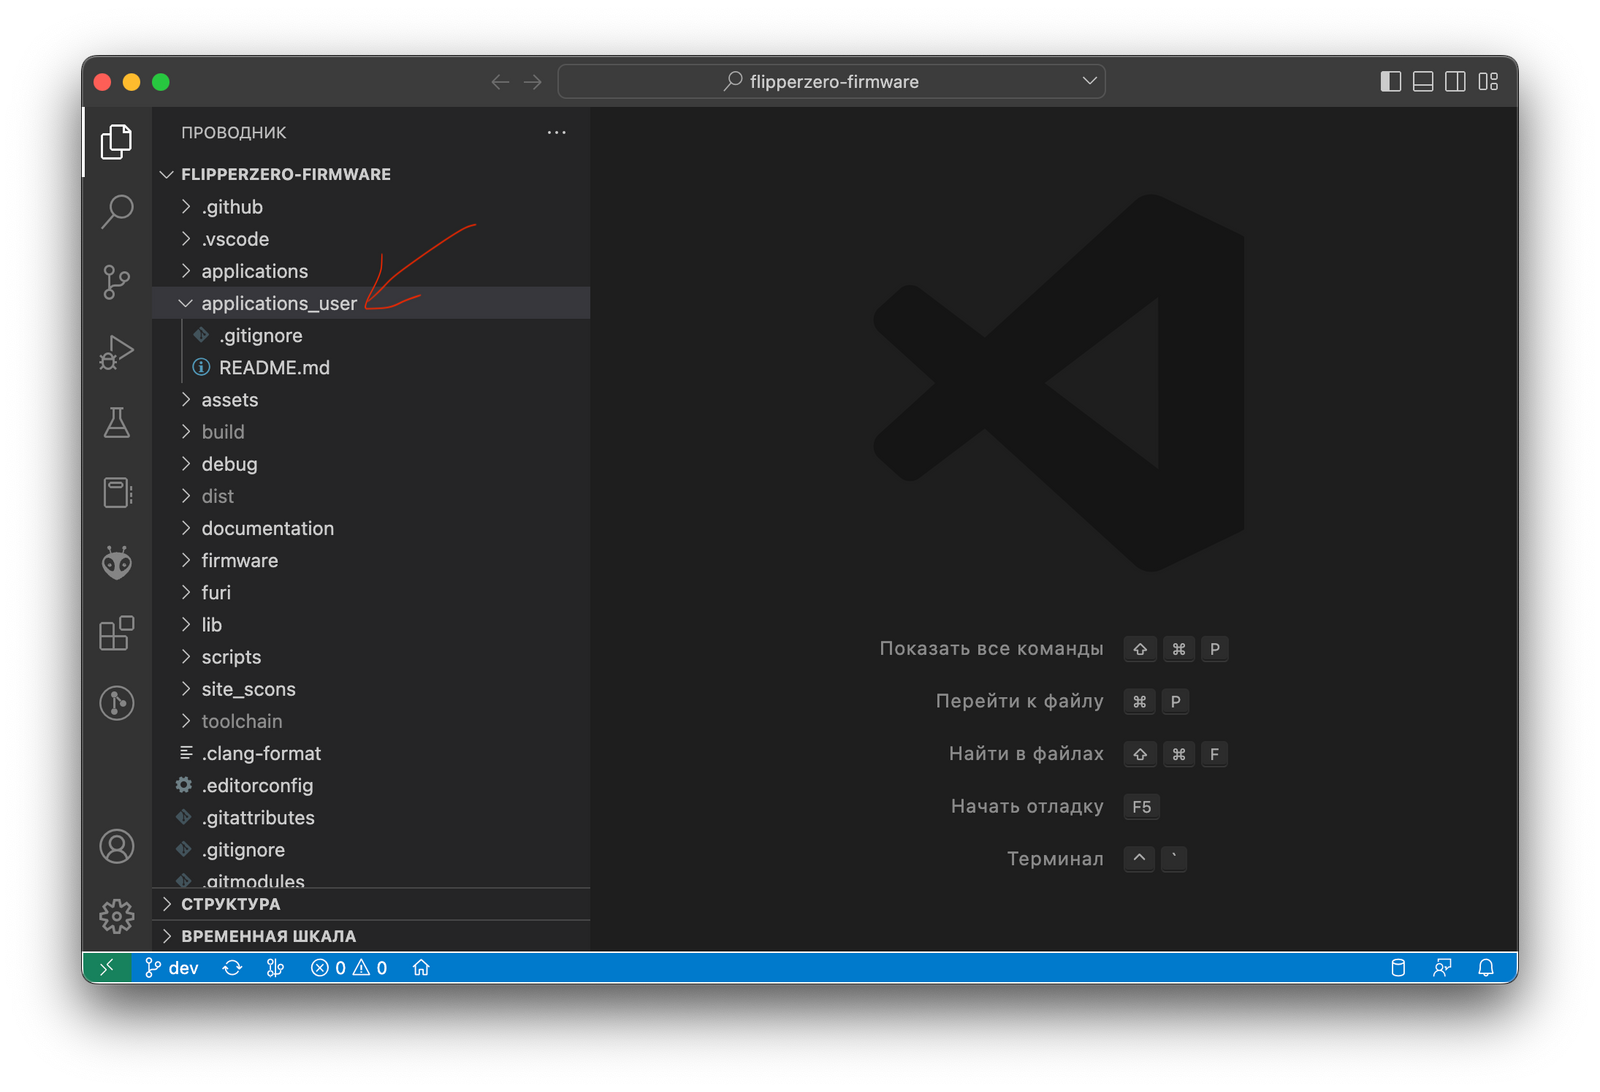Open the Explorer view in activity bar

click(117, 142)
